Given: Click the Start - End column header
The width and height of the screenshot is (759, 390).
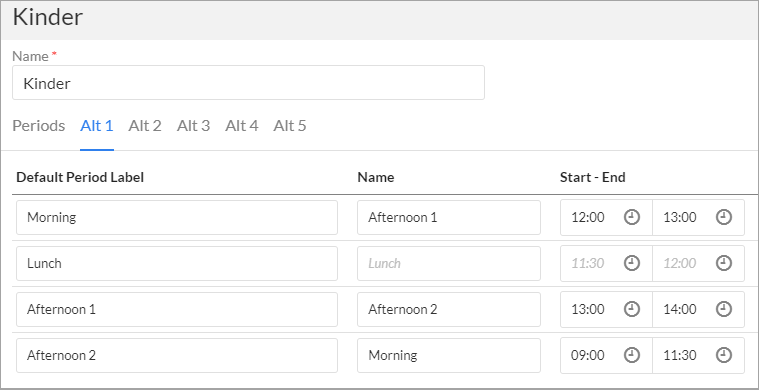Looking at the screenshot, I should (592, 177).
